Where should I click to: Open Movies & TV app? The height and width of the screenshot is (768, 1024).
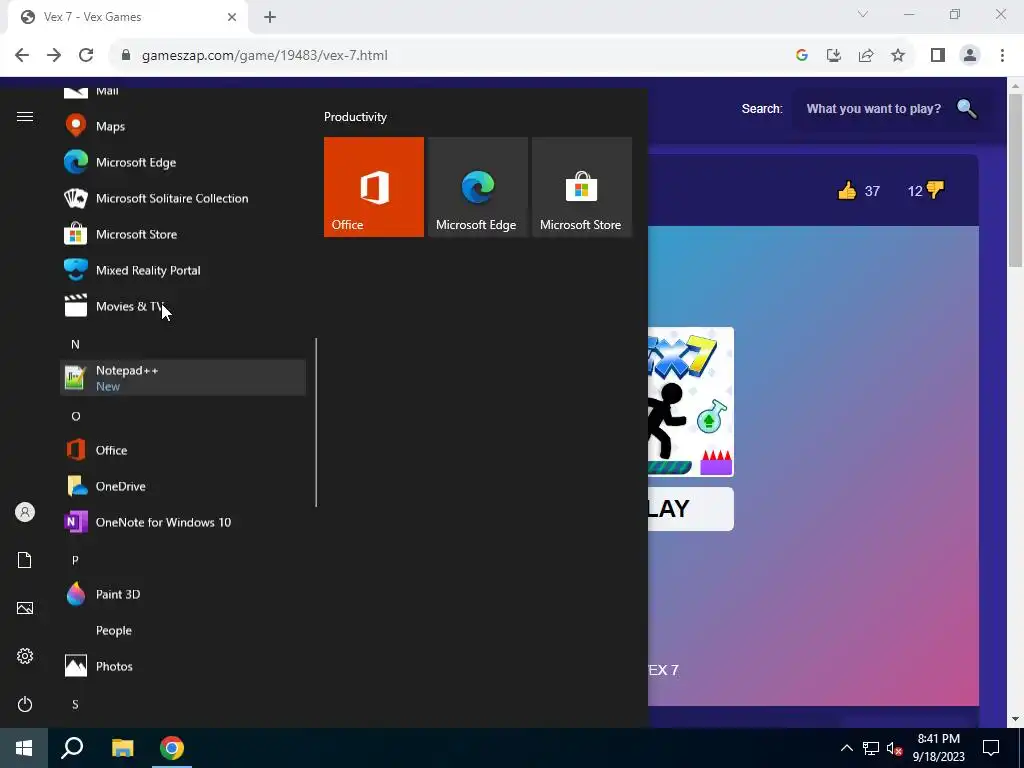[x=183, y=306]
